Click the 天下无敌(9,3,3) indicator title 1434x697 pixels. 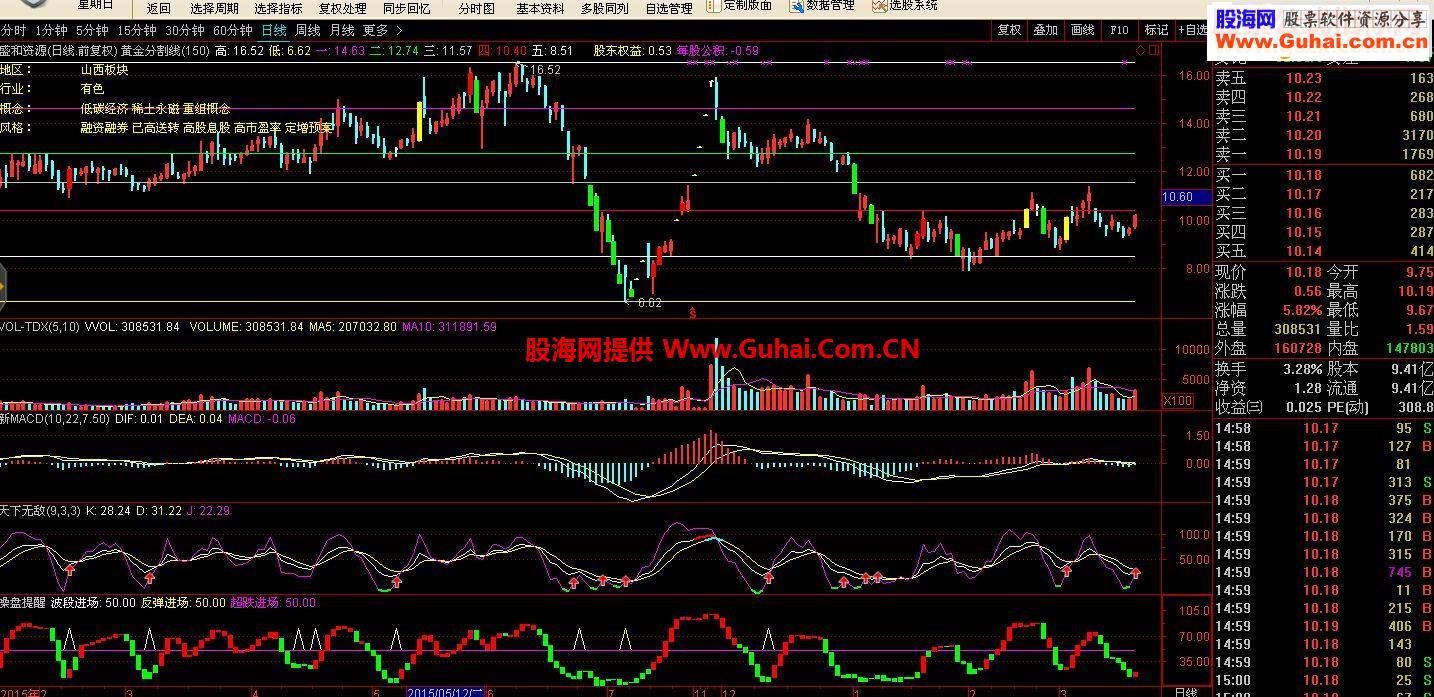(x=40, y=510)
